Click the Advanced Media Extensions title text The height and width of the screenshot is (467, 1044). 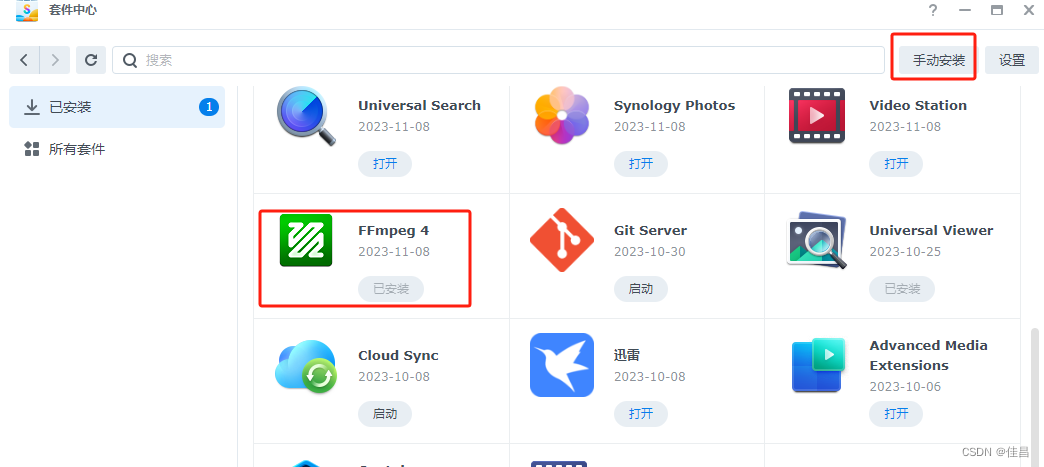[x=928, y=355]
